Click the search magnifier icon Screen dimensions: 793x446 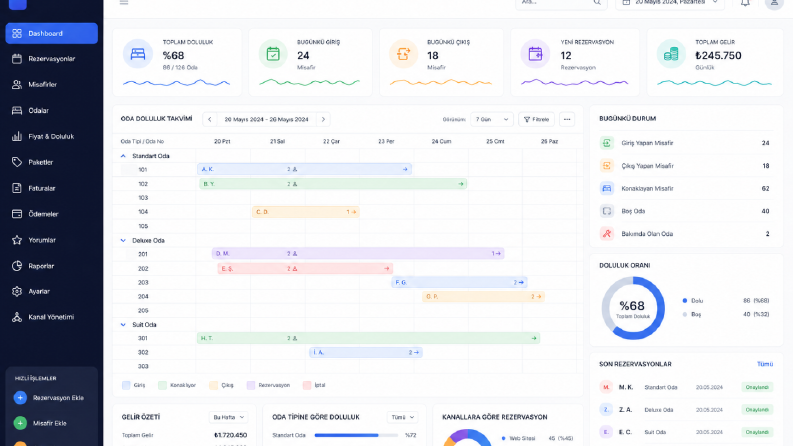tap(597, 3)
